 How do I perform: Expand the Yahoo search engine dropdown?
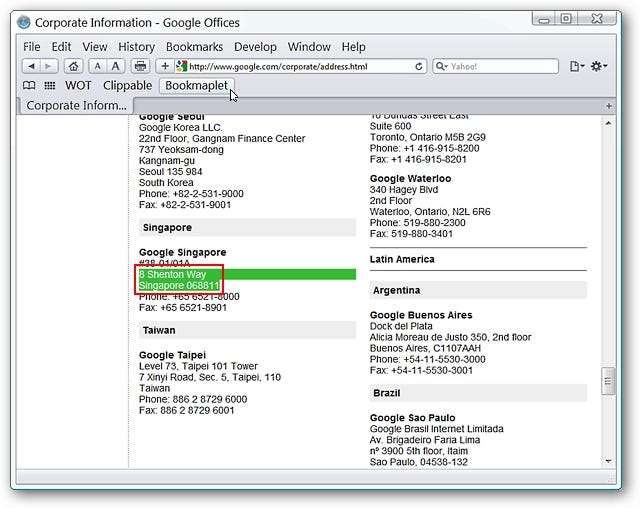click(442, 66)
